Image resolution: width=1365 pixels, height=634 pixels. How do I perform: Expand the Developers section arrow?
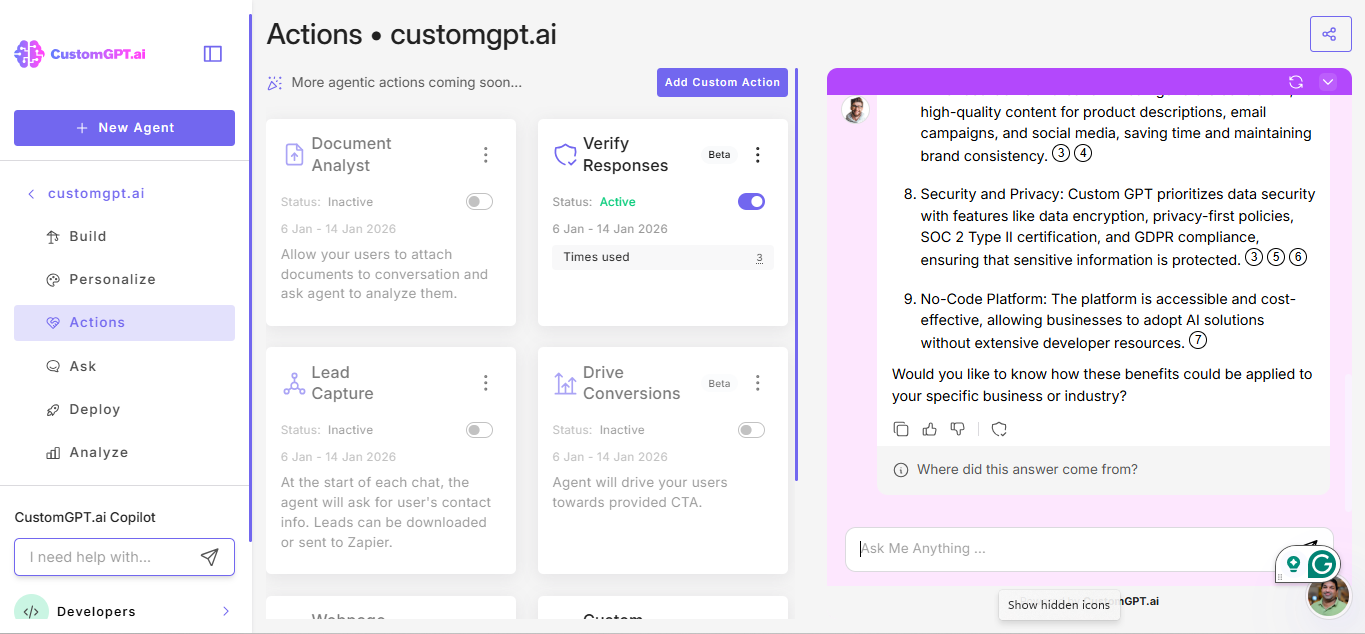pos(226,611)
